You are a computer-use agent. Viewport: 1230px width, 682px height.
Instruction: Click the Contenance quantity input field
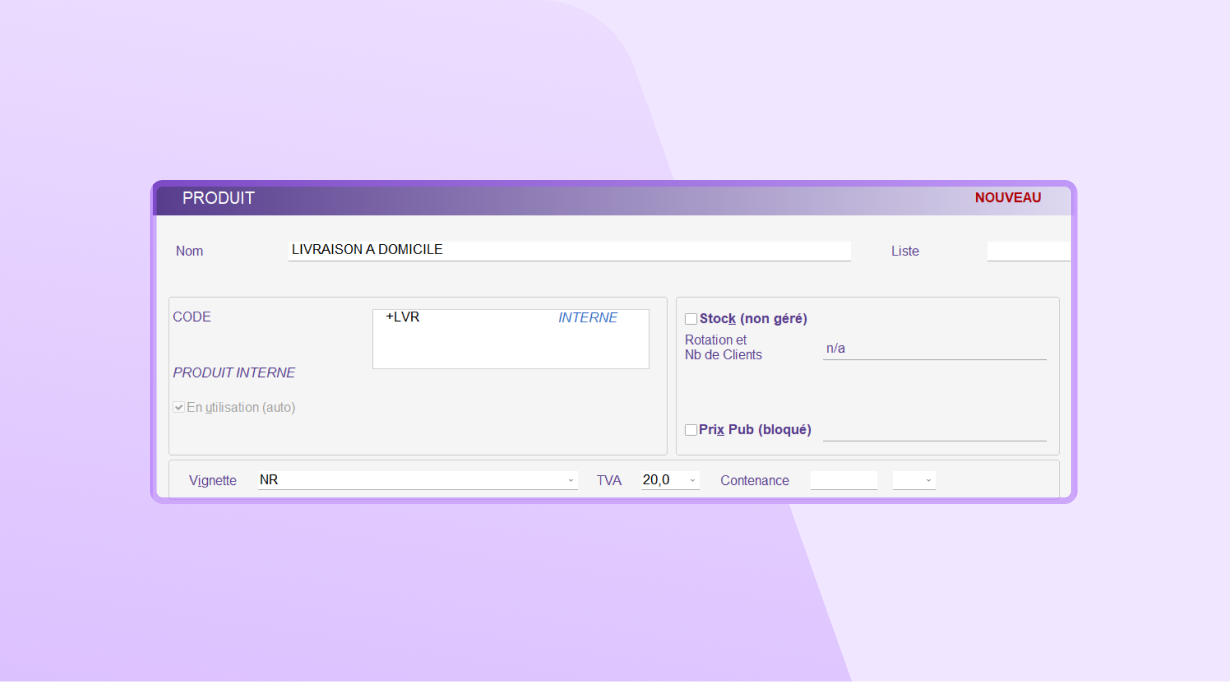pos(843,481)
